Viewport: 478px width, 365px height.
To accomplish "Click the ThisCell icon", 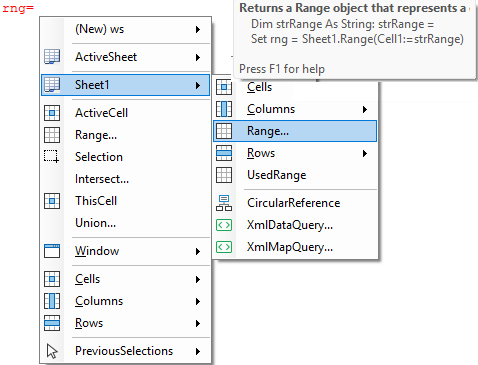I will coord(52,201).
